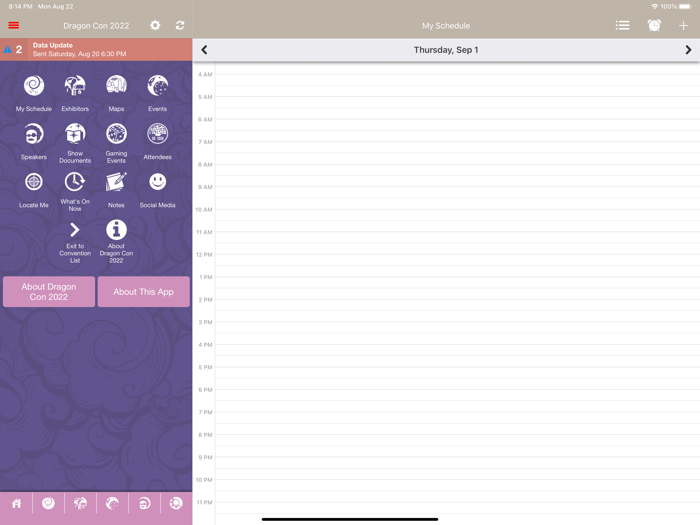
Task: Tap Thursday, Sep 1 date header
Action: point(446,50)
